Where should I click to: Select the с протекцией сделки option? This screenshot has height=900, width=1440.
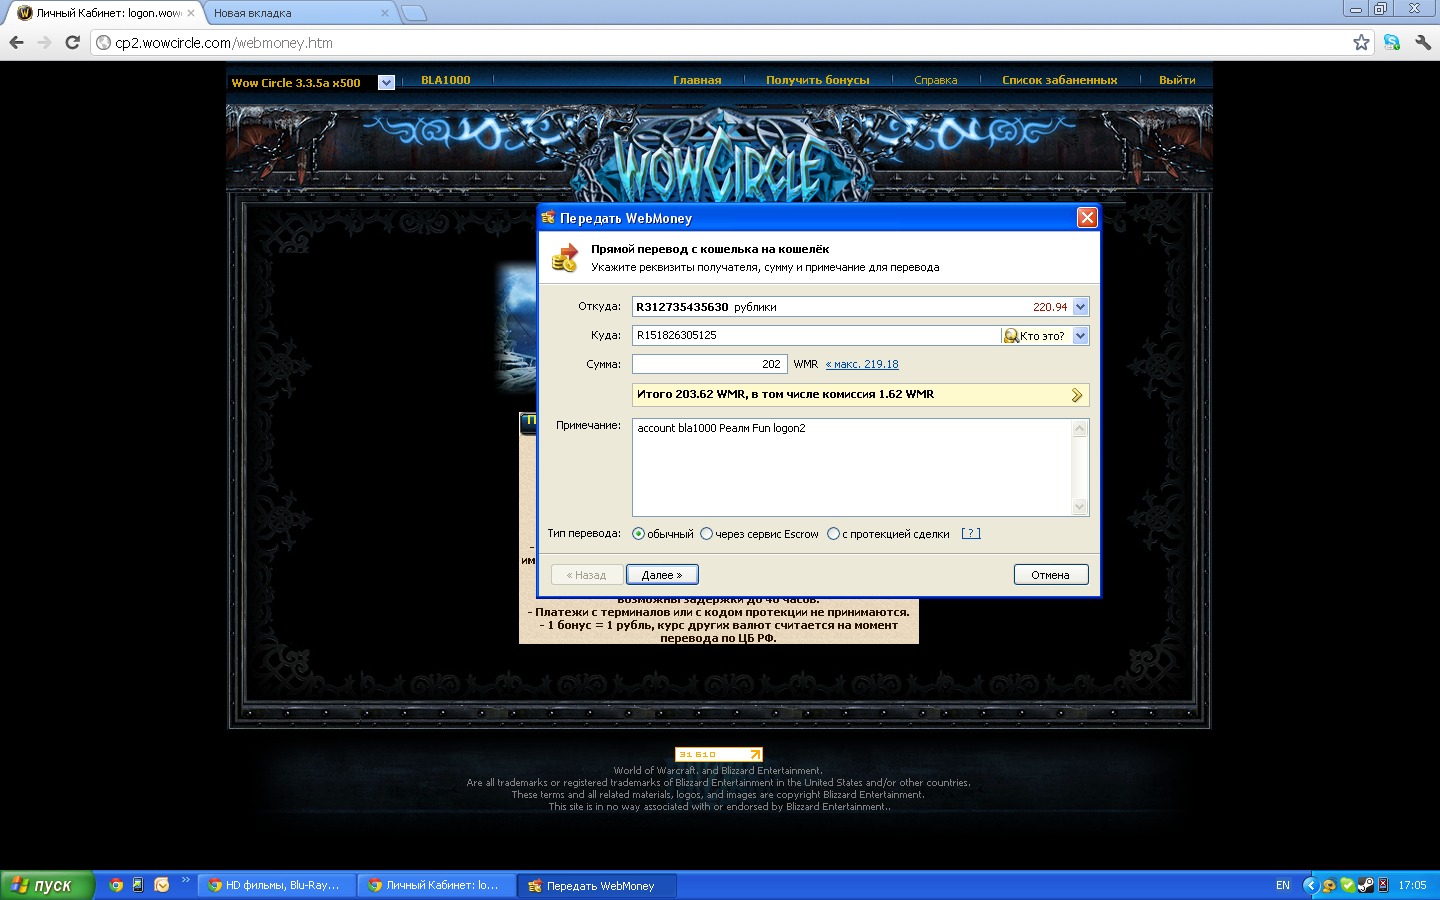tap(833, 534)
